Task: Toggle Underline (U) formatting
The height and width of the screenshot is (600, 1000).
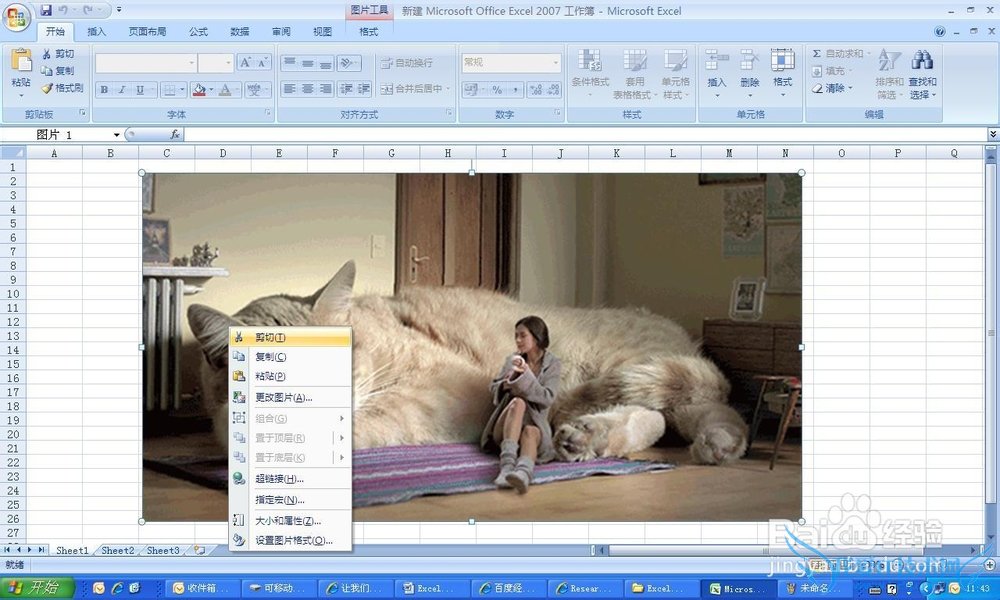Action: pos(140,90)
